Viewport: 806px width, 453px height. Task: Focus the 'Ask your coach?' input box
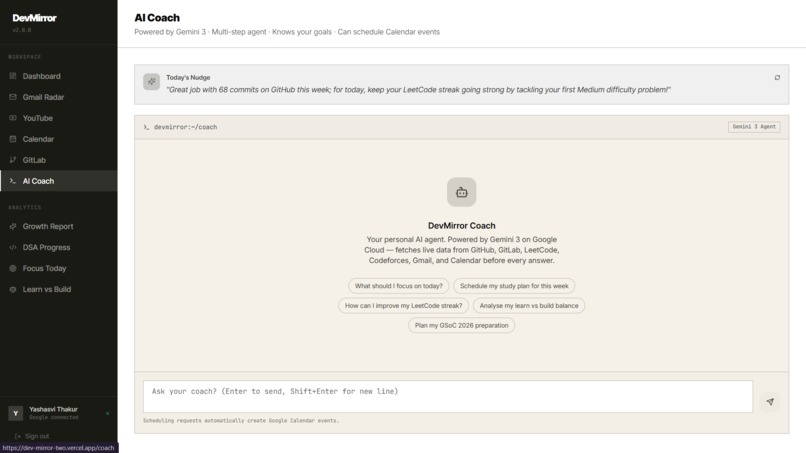coord(448,396)
